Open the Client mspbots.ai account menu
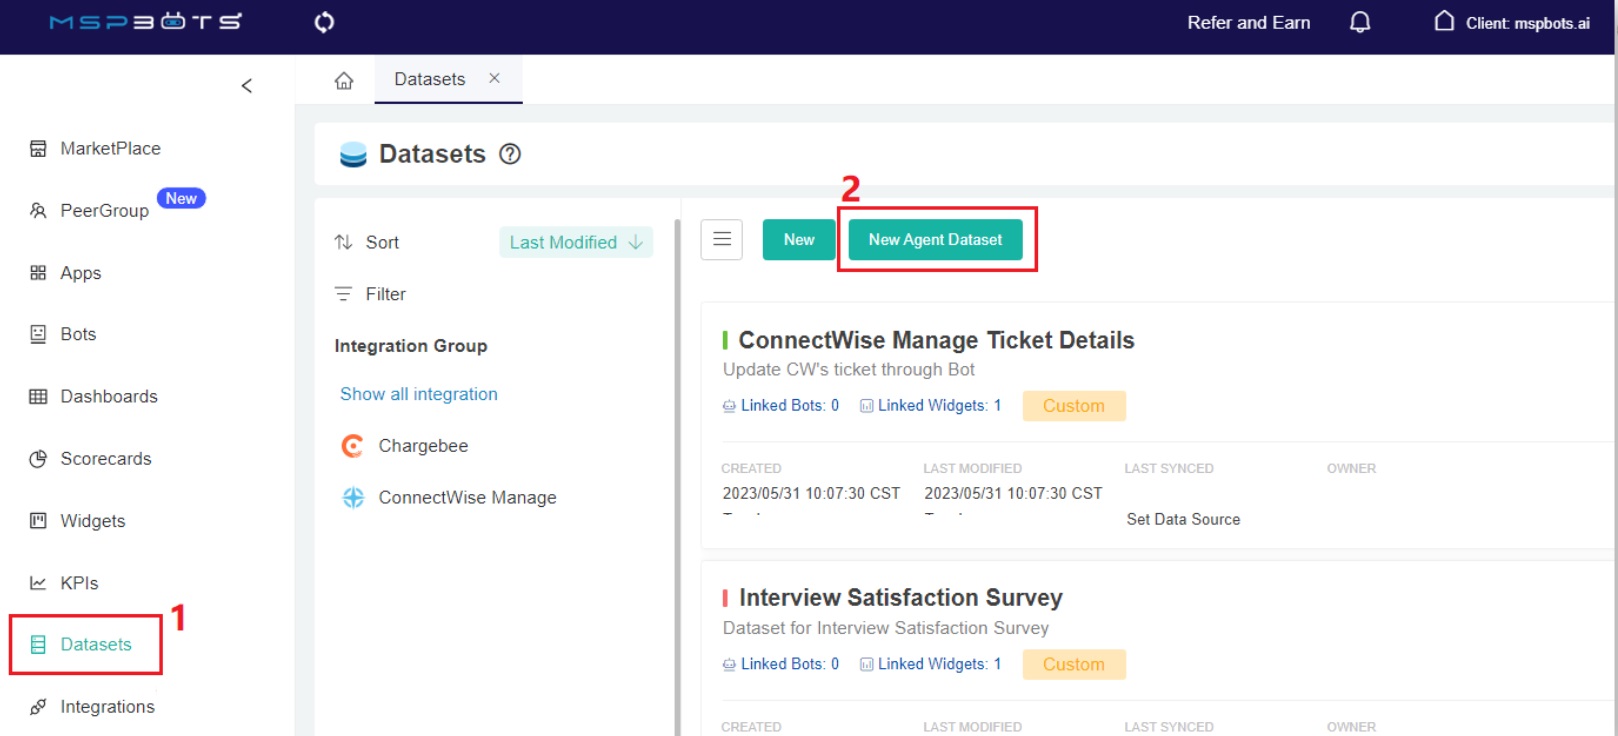Screen dimensions: 1618x736 [x=1512, y=23]
